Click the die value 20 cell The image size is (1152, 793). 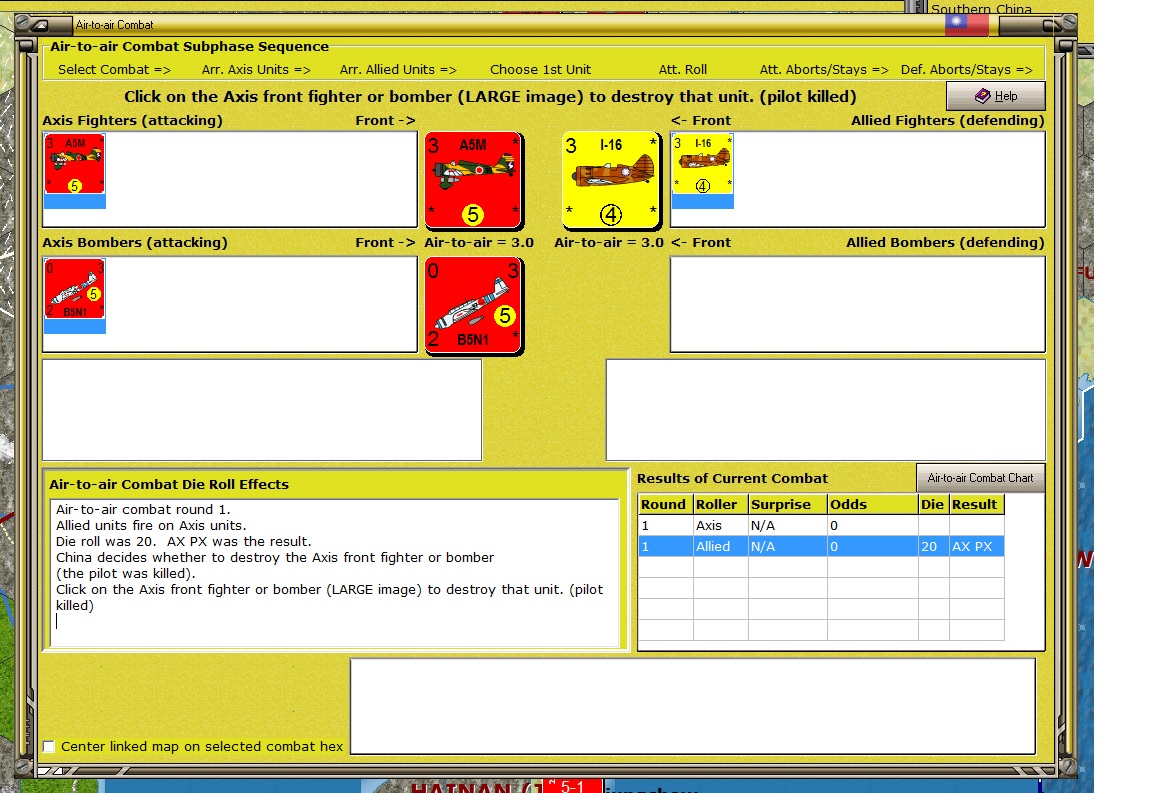click(933, 546)
